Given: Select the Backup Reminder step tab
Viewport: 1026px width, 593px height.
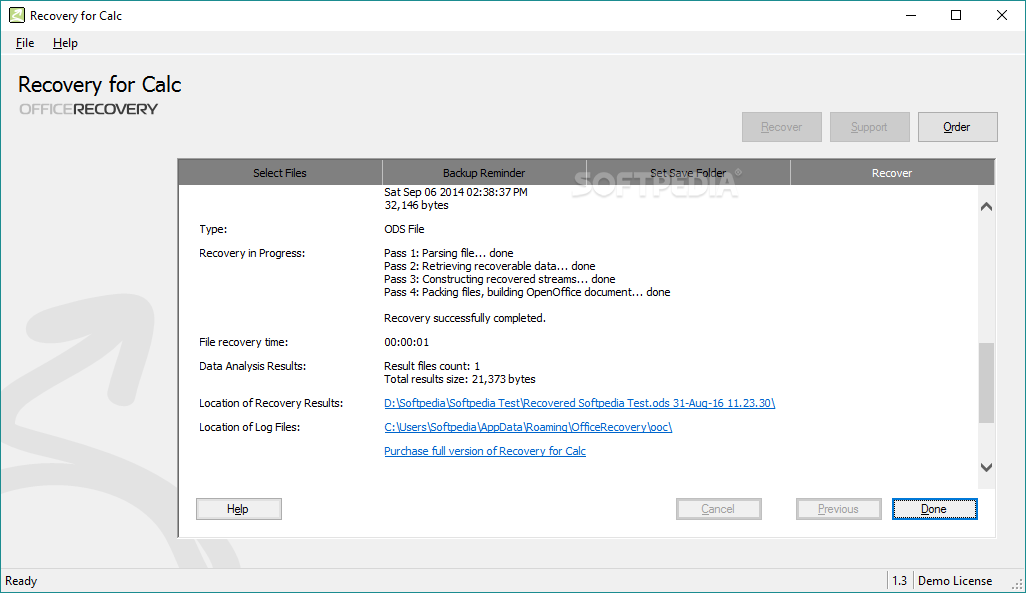Looking at the screenshot, I should pos(484,173).
